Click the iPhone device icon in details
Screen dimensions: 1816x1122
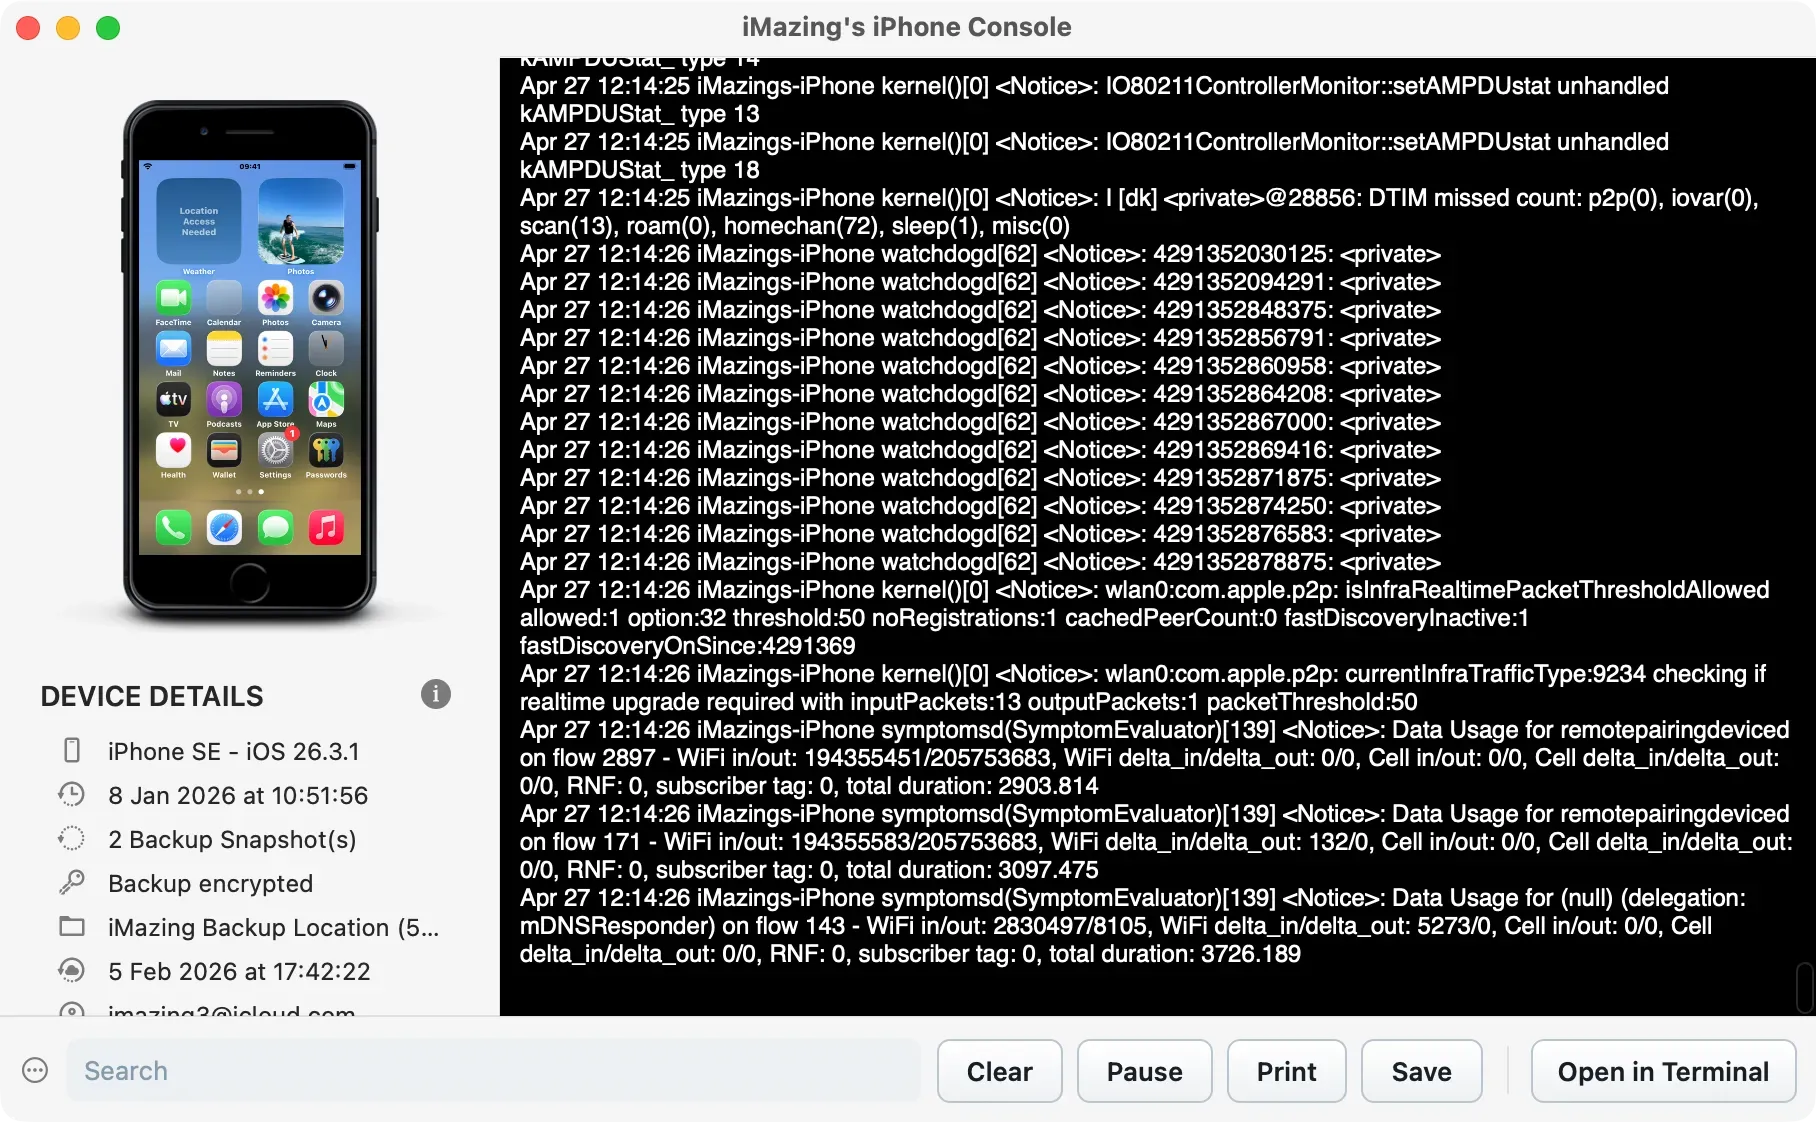tap(72, 750)
